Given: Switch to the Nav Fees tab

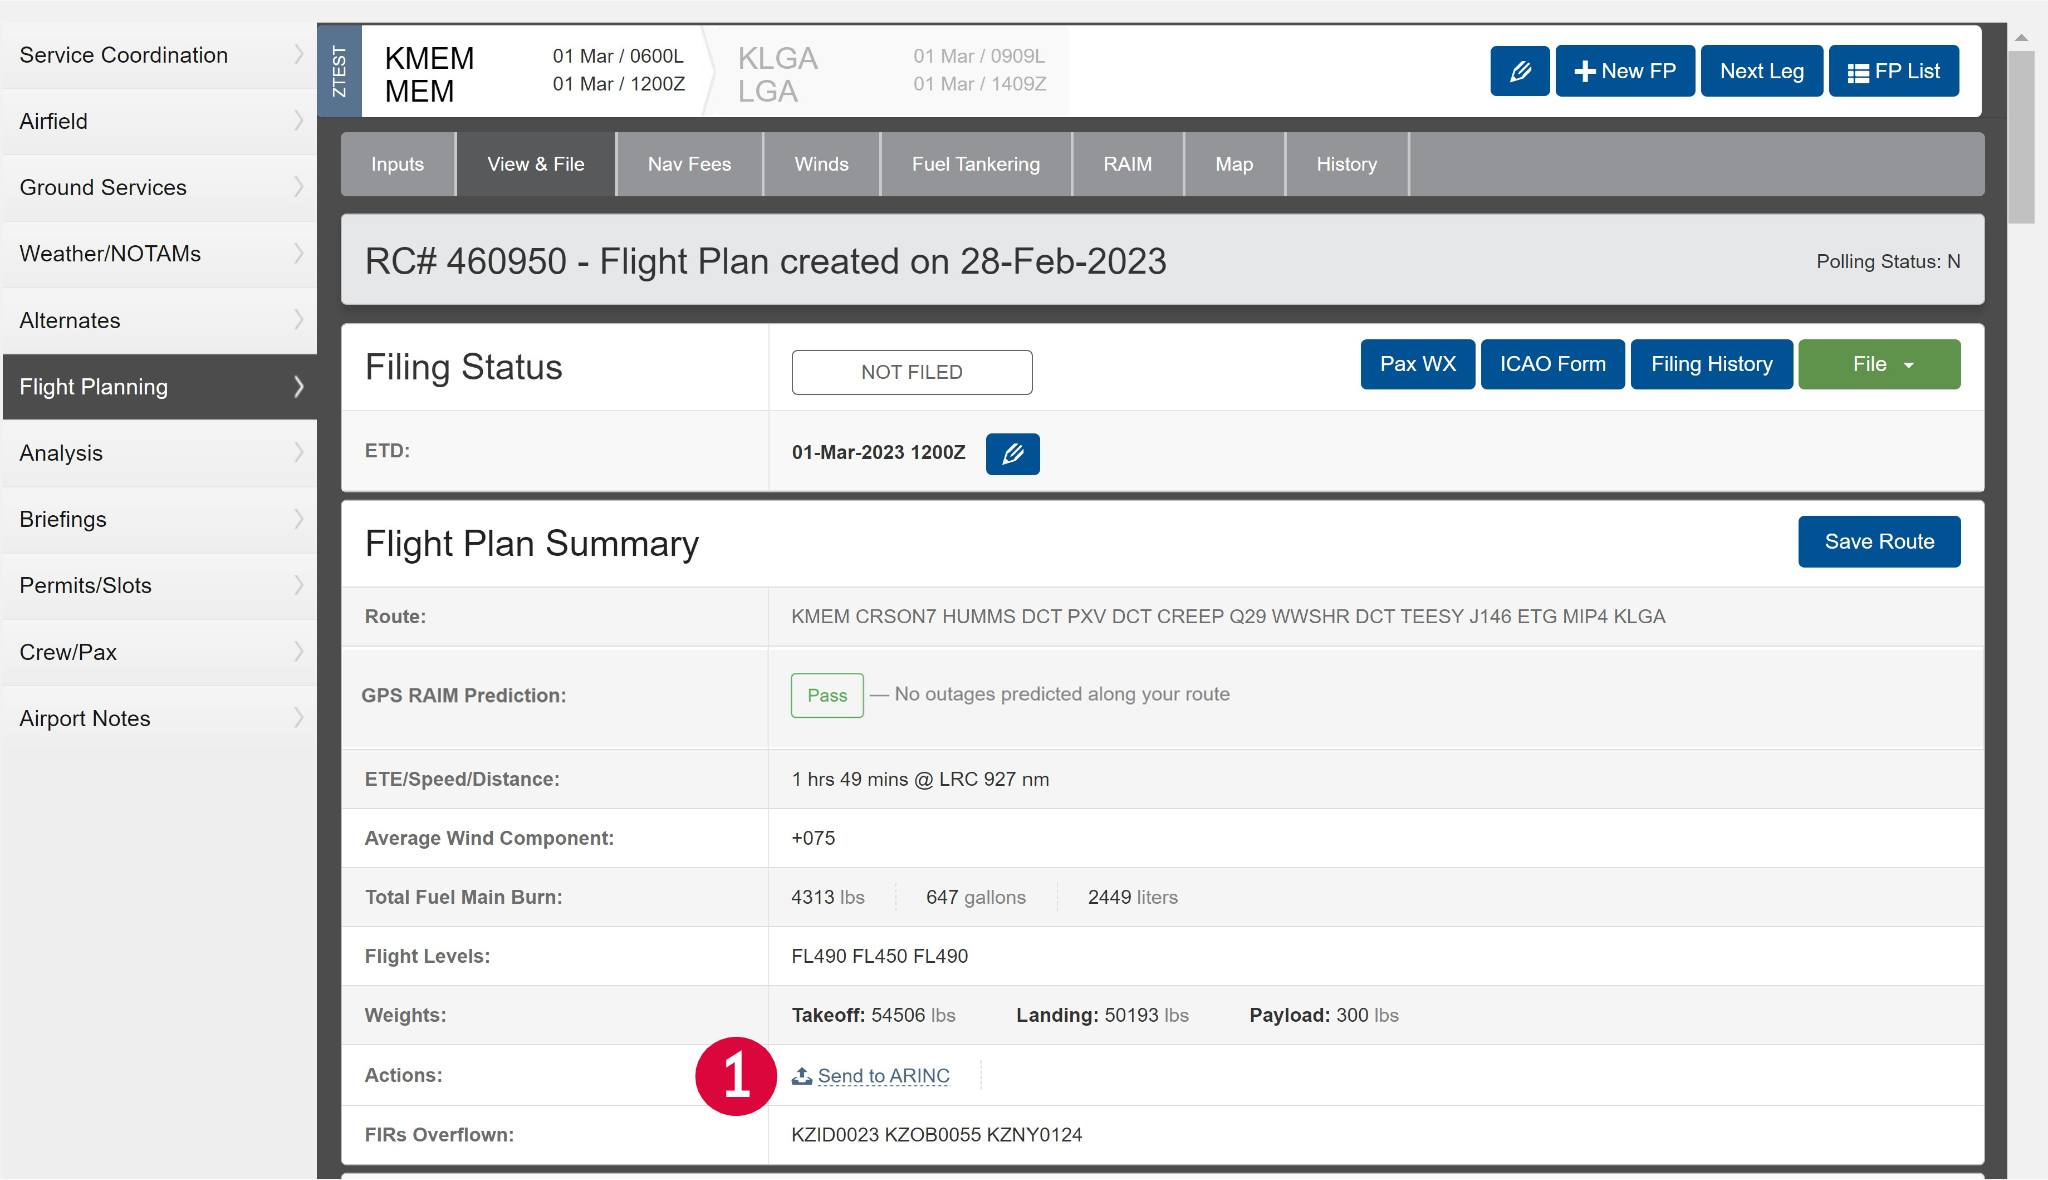Looking at the screenshot, I should tap(689, 164).
